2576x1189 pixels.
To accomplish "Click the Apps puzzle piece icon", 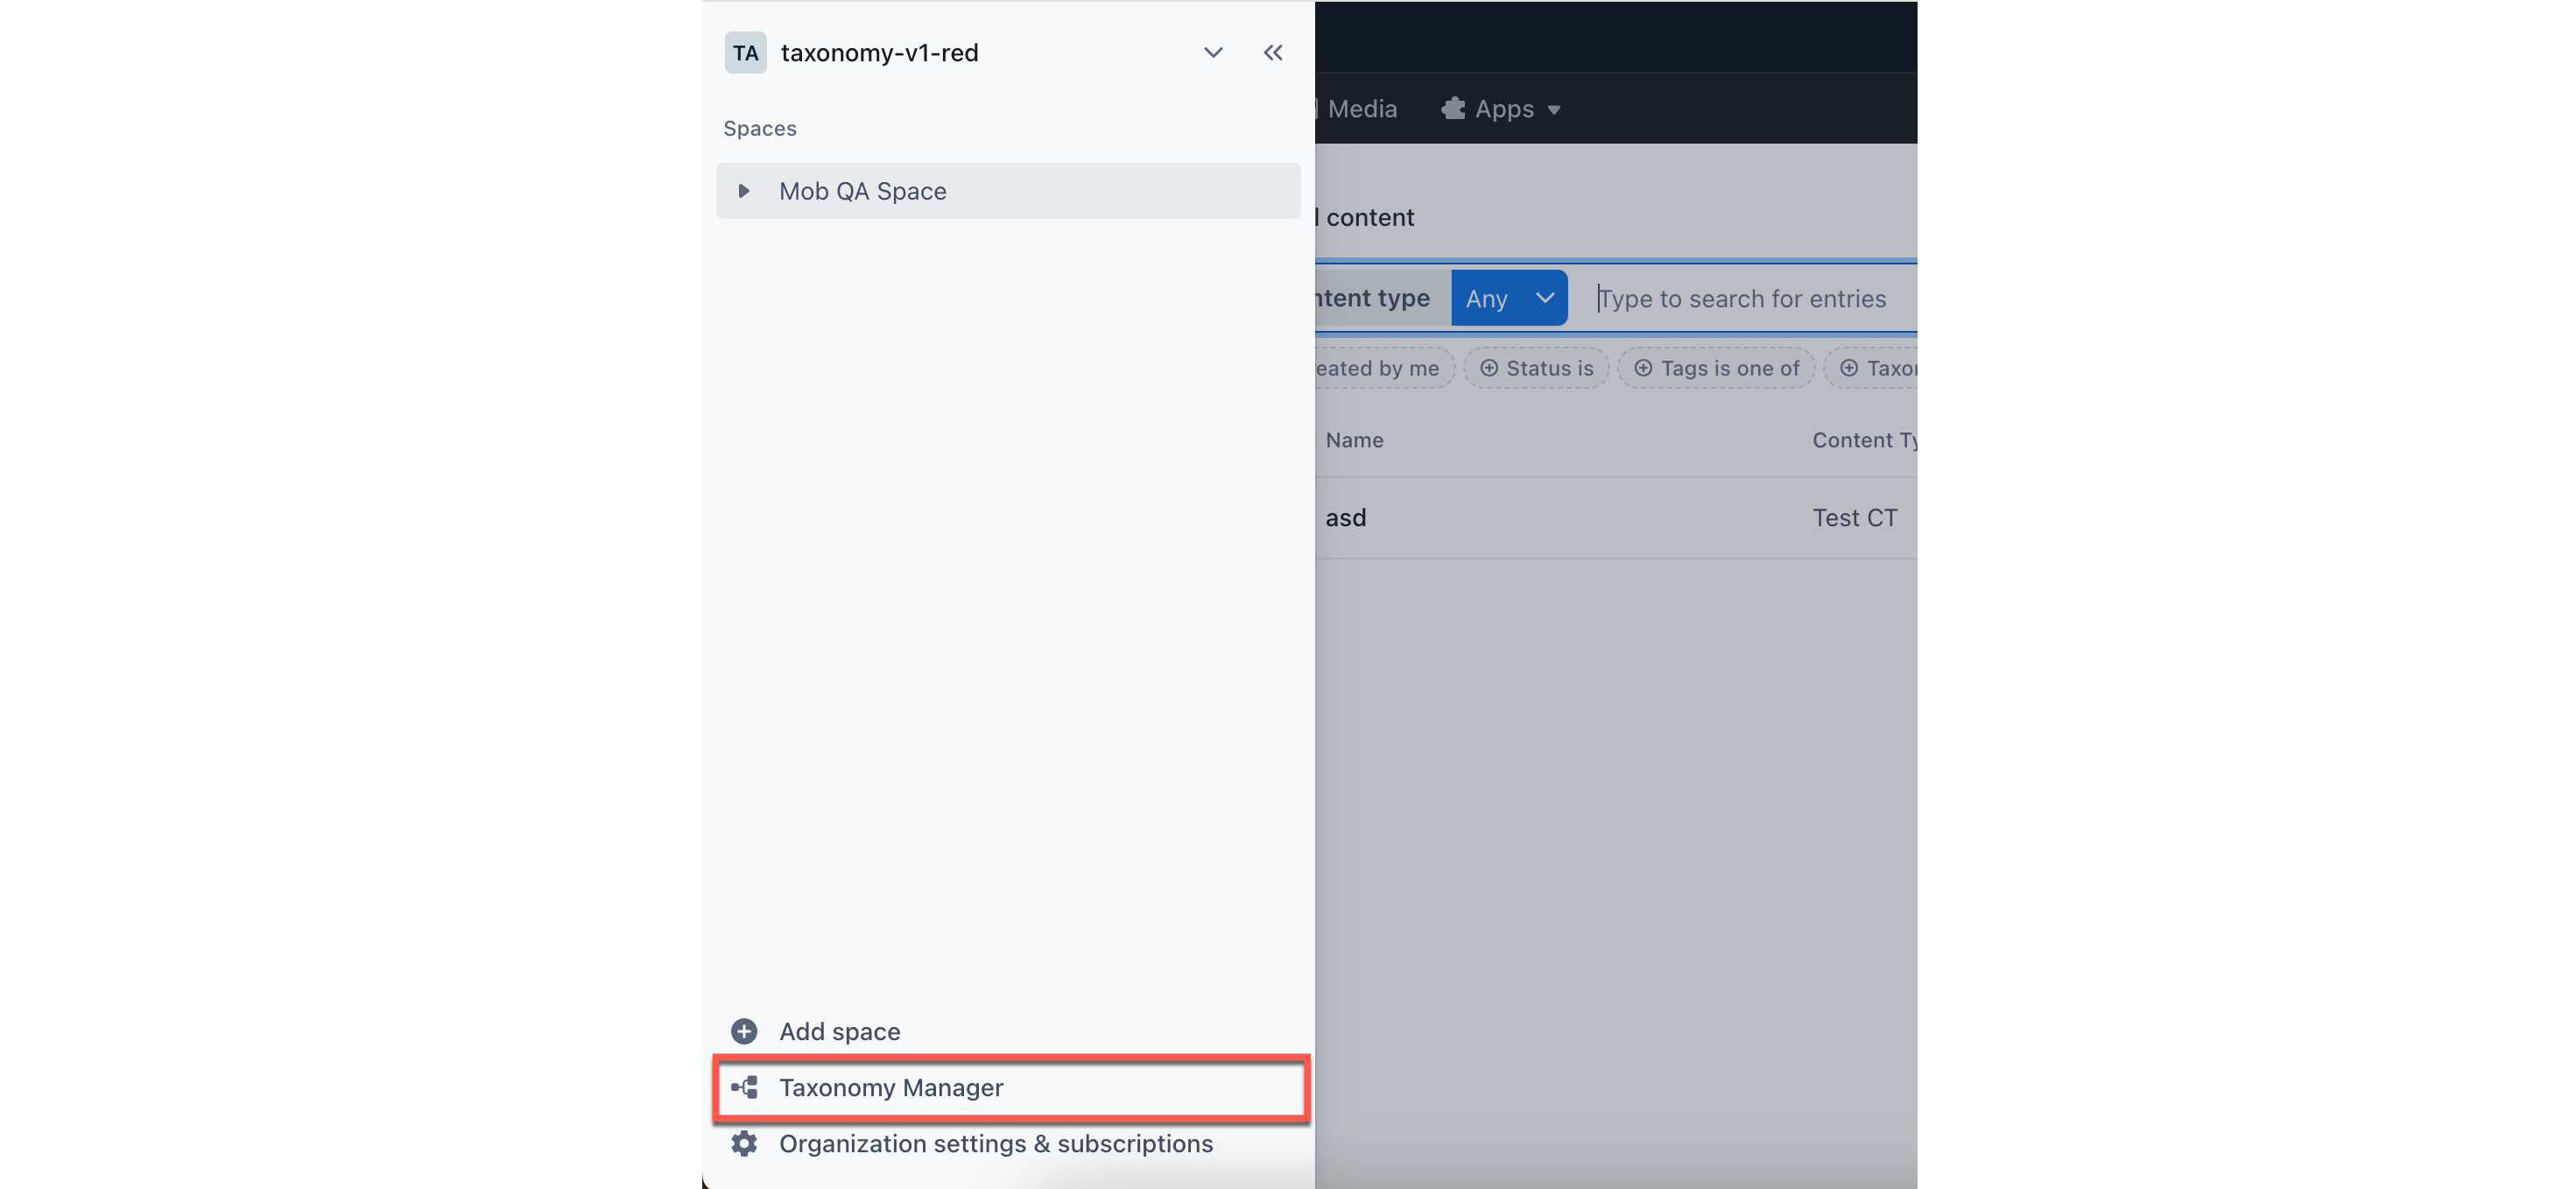I will click(x=1453, y=108).
